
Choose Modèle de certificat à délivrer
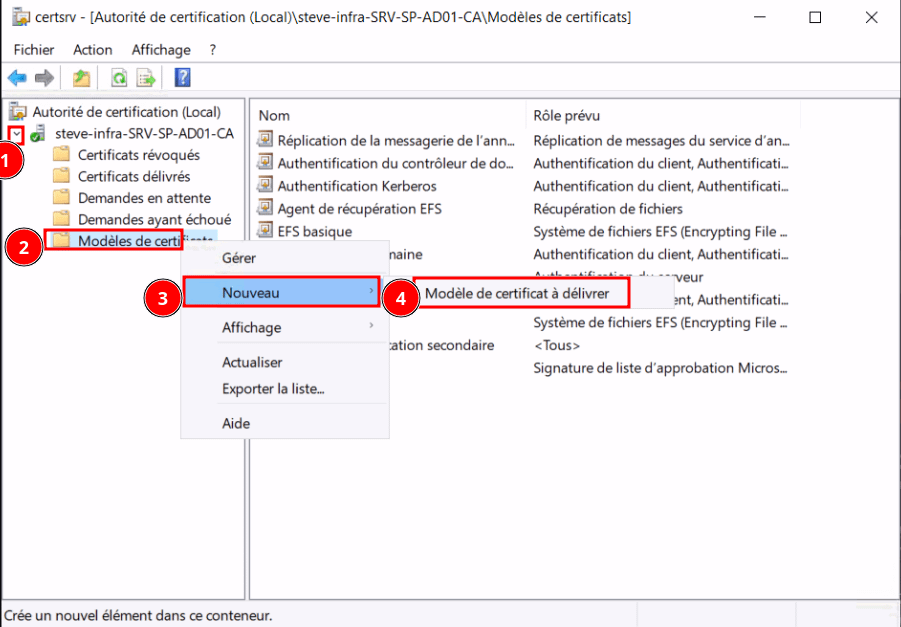coord(516,293)
